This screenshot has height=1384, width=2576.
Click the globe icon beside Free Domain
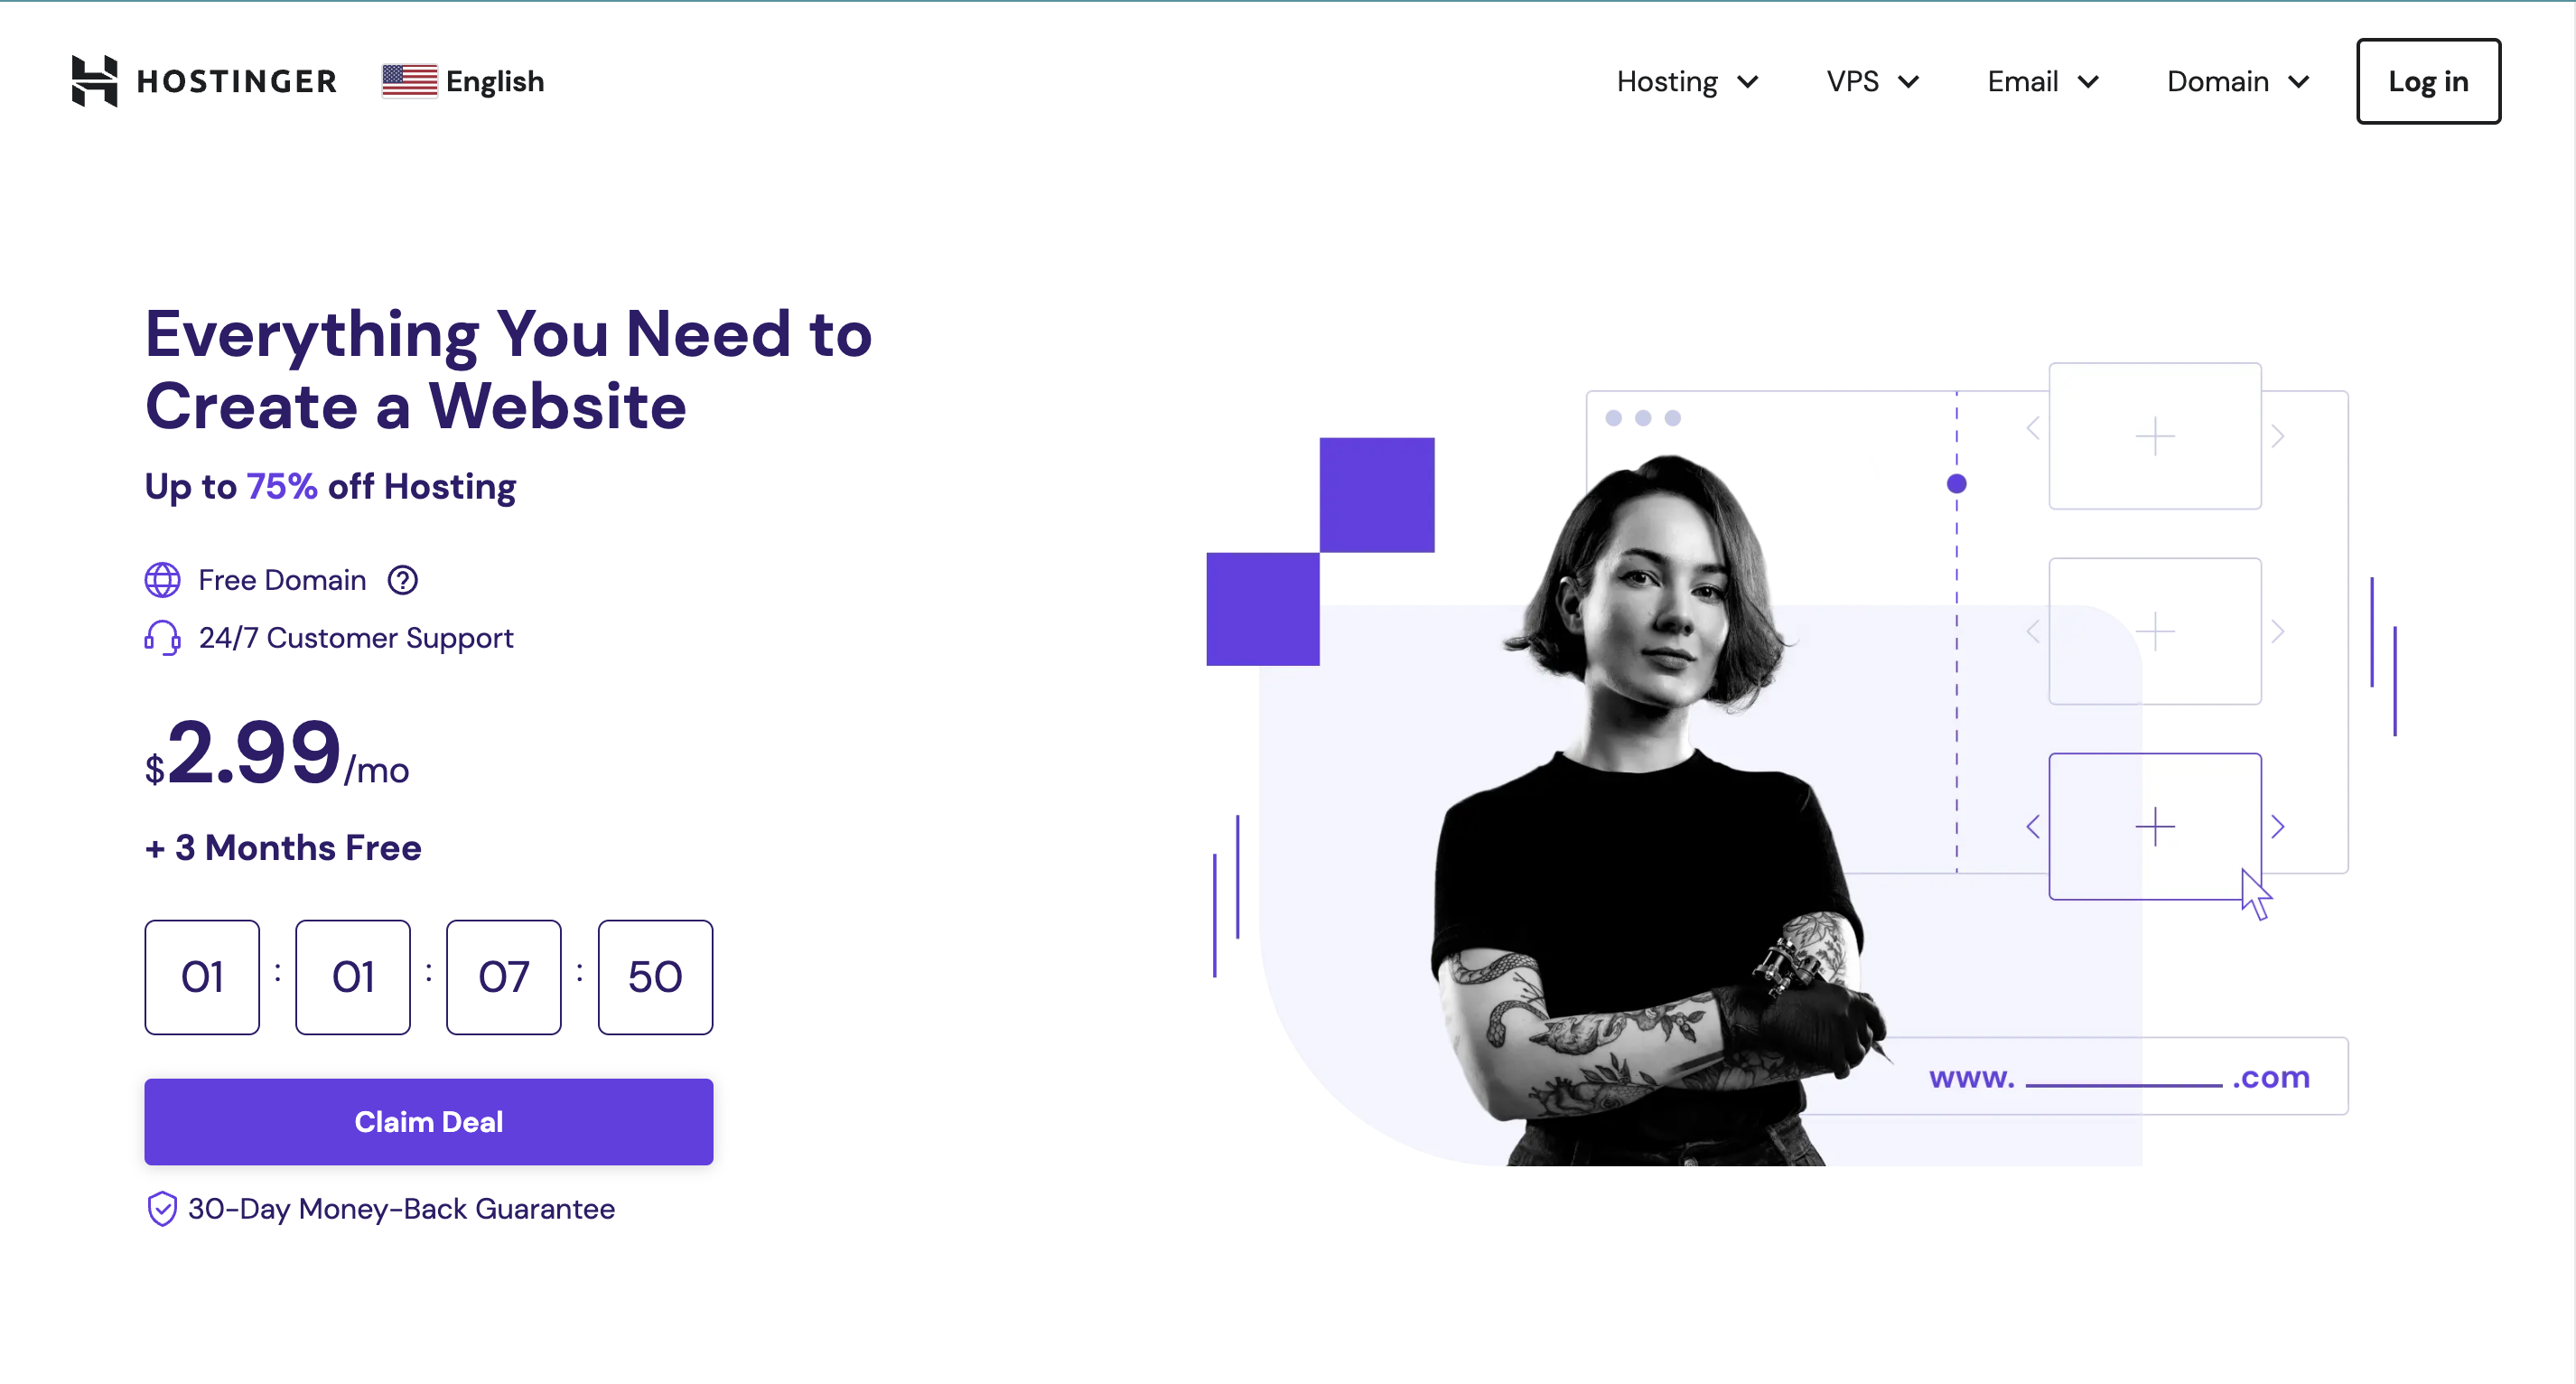click(162, 580)
